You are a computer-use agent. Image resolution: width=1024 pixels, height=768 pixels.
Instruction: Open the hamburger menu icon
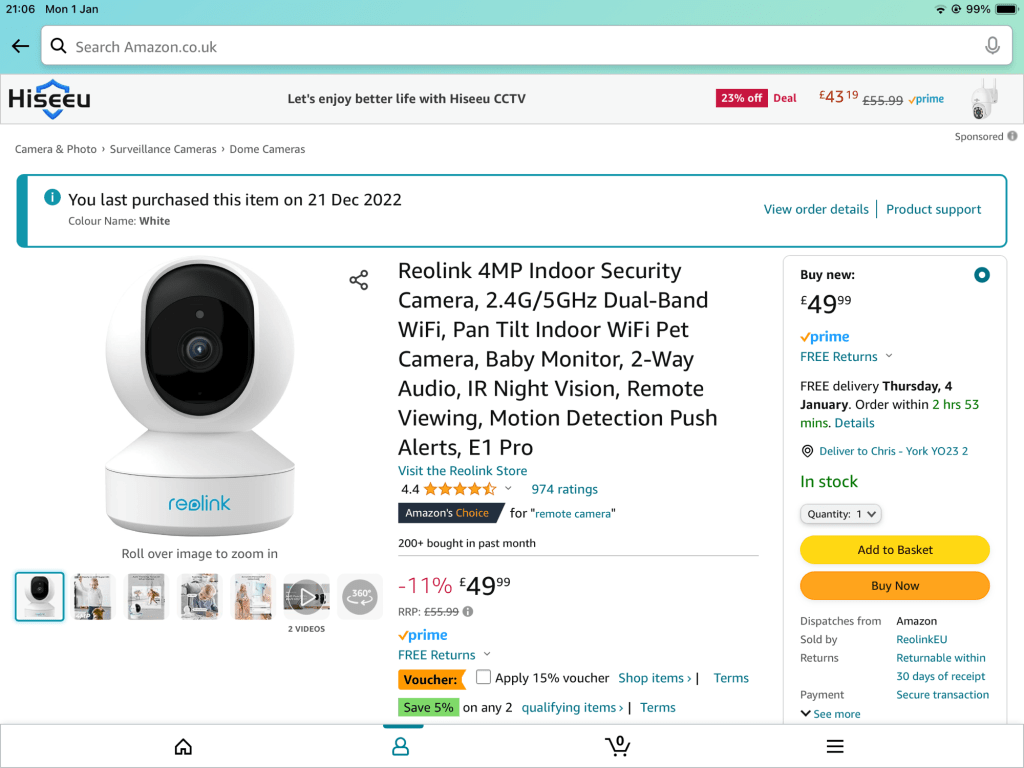pyautogui.click(x=835, y=746)
